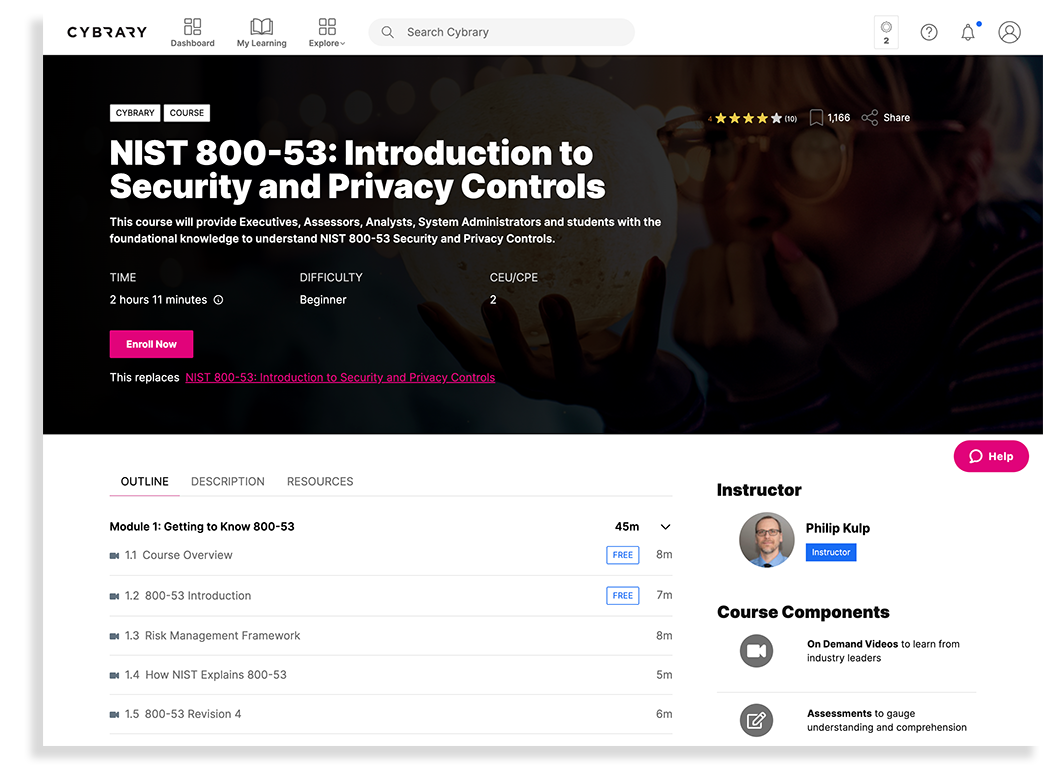Click the FREE badge on Course Overview

(622, 555)
